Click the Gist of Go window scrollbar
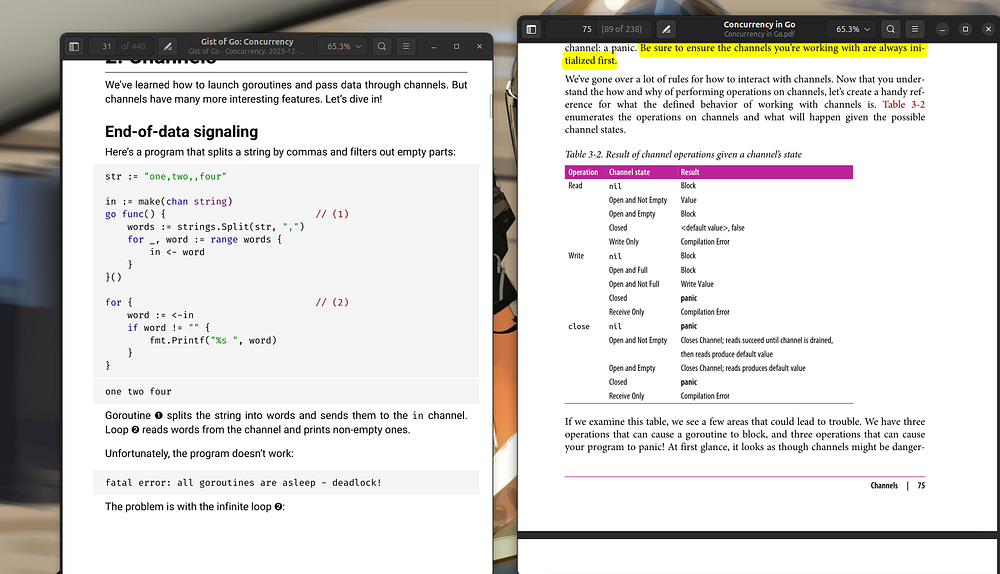Screen dimensions: 1000x574 coord(490,106)
